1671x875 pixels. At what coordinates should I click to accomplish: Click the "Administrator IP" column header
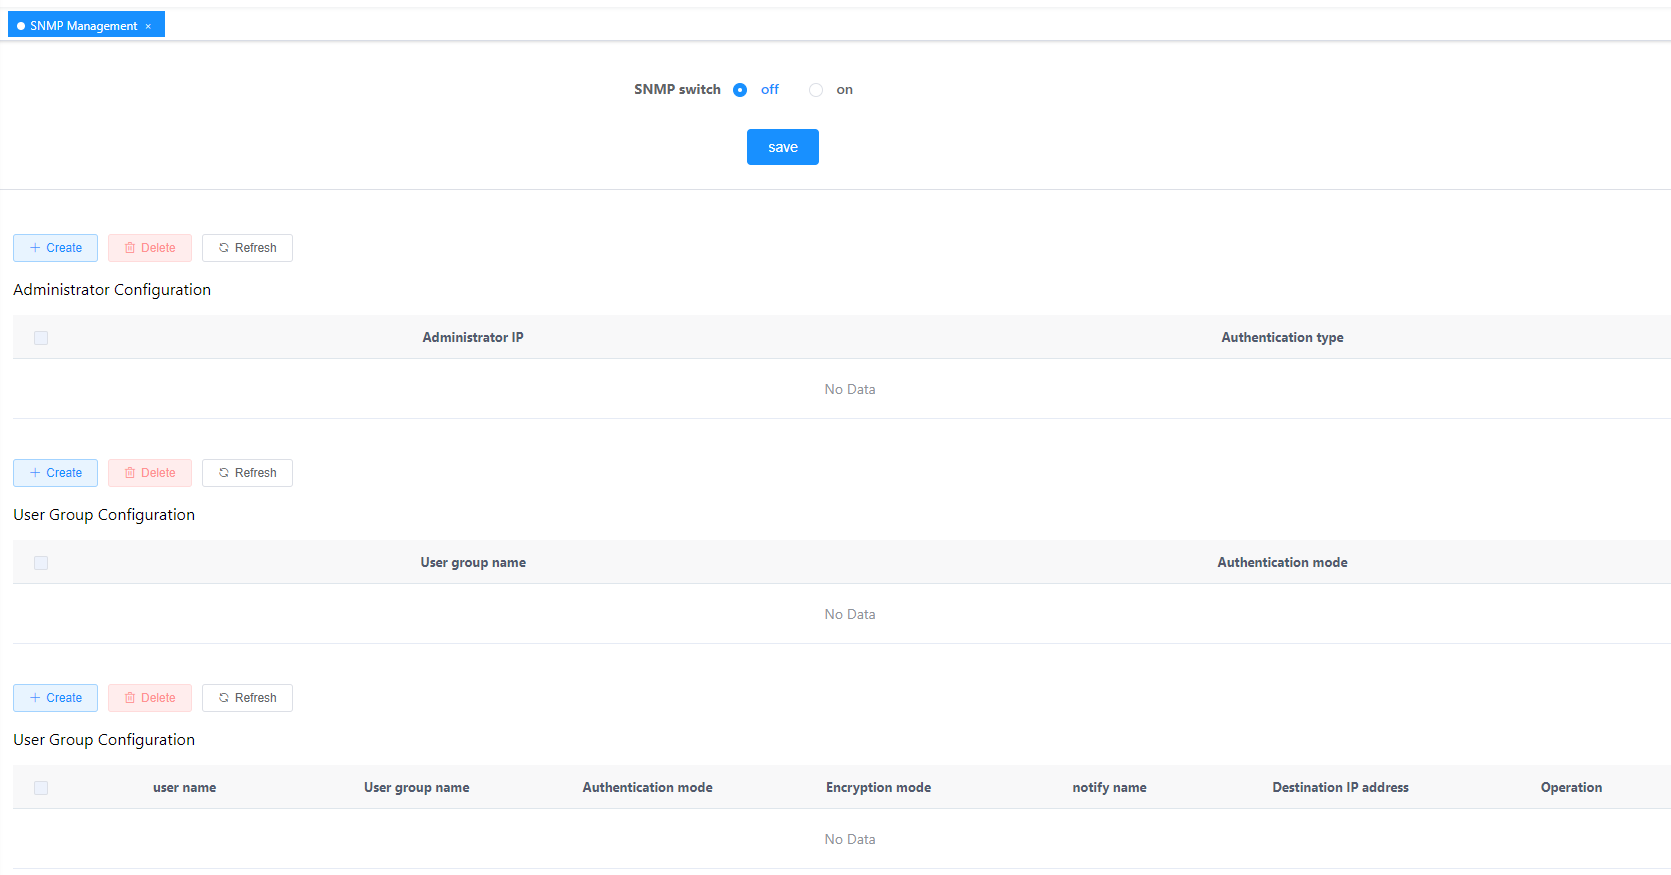[x=473, y=338]
